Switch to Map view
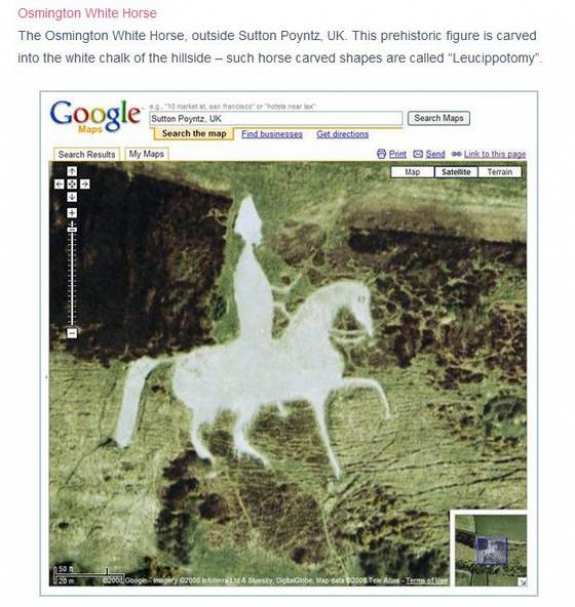The width and height of the screenshot is (575, 607). 412,172
